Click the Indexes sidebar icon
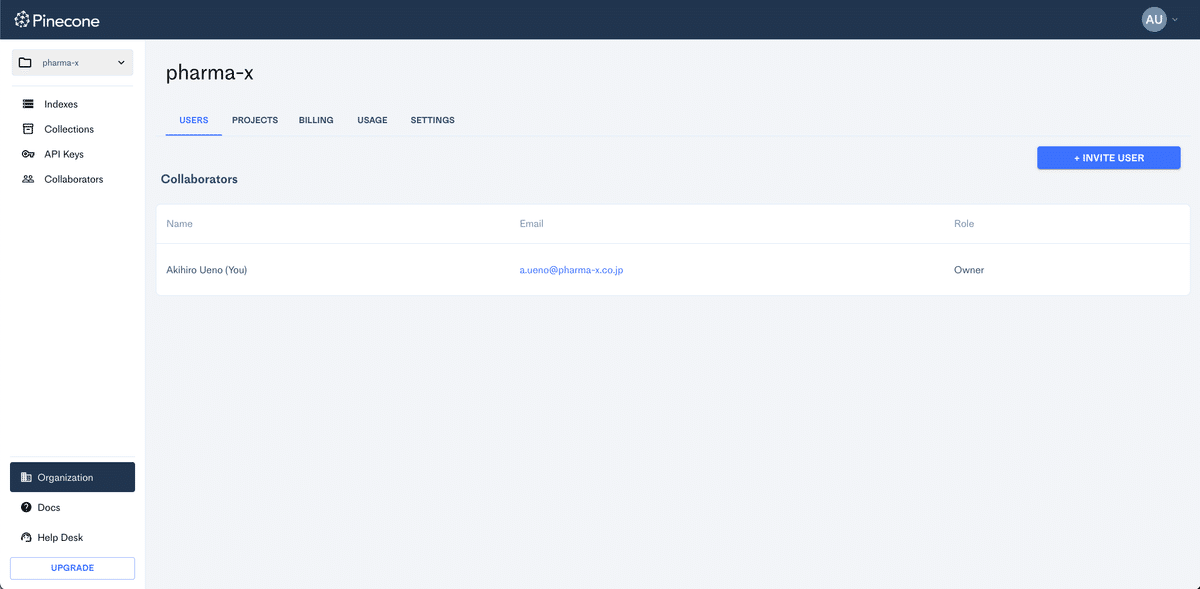Viewport: 1200px width, 589px height. [x=28, y=104]
